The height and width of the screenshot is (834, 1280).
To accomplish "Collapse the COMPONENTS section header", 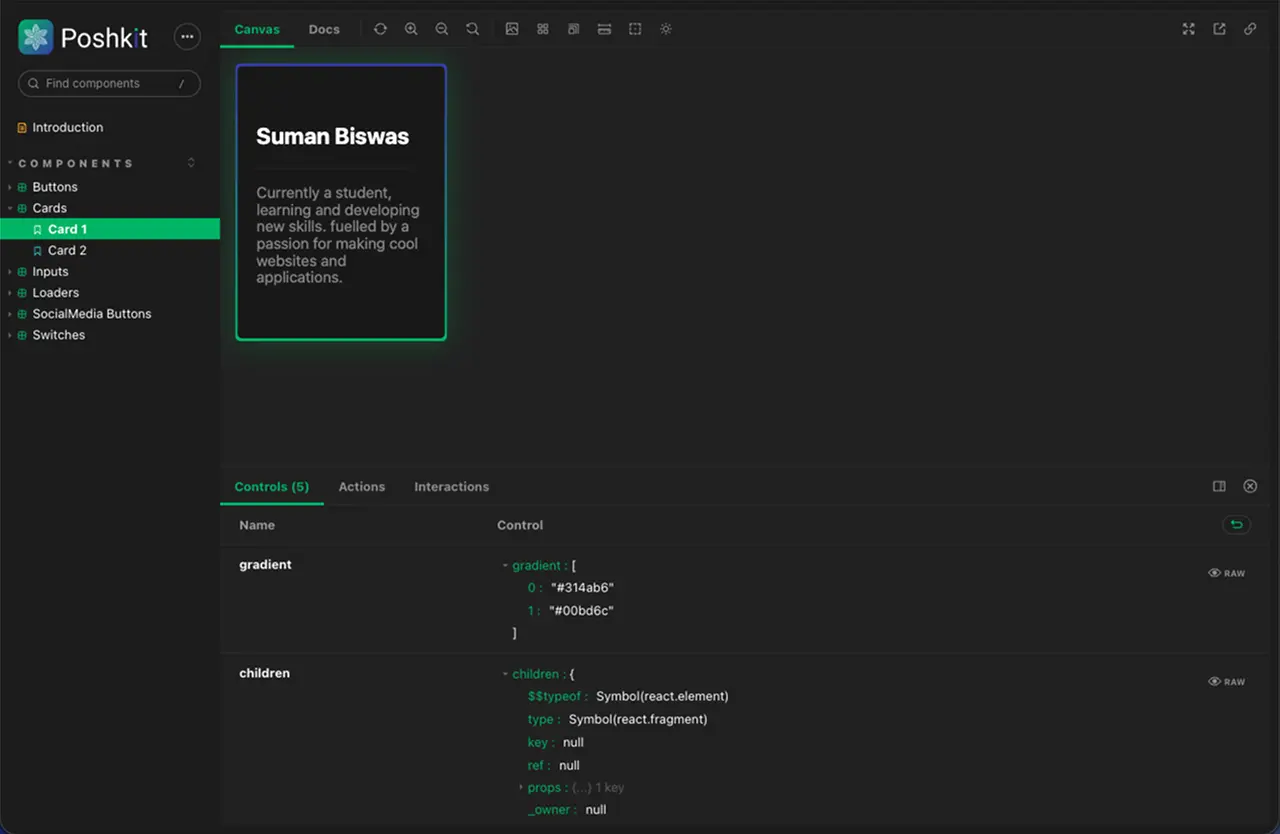I will click(x=75, y=163).
